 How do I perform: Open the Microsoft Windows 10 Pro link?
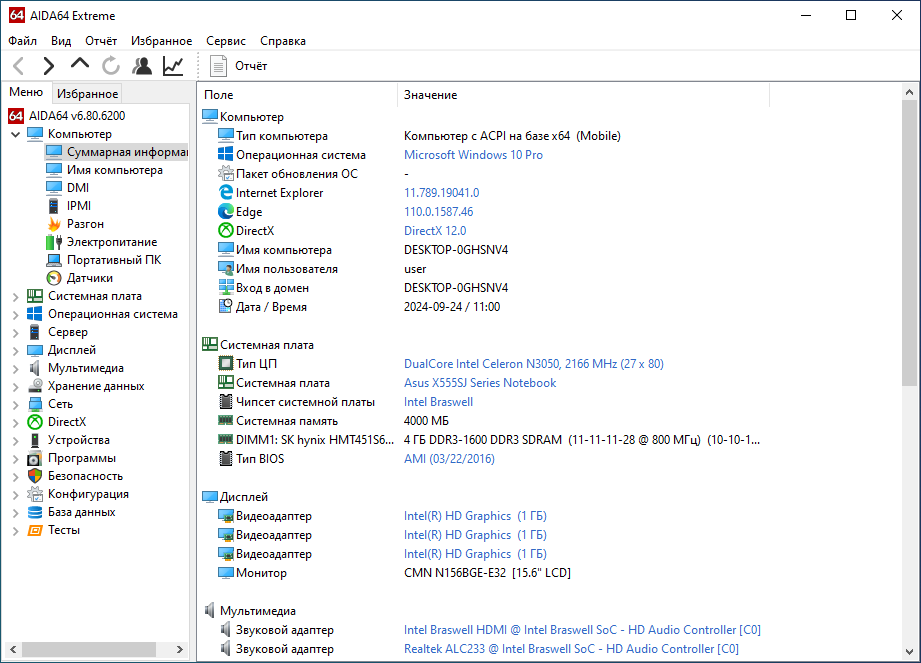[x=473, y=154]
